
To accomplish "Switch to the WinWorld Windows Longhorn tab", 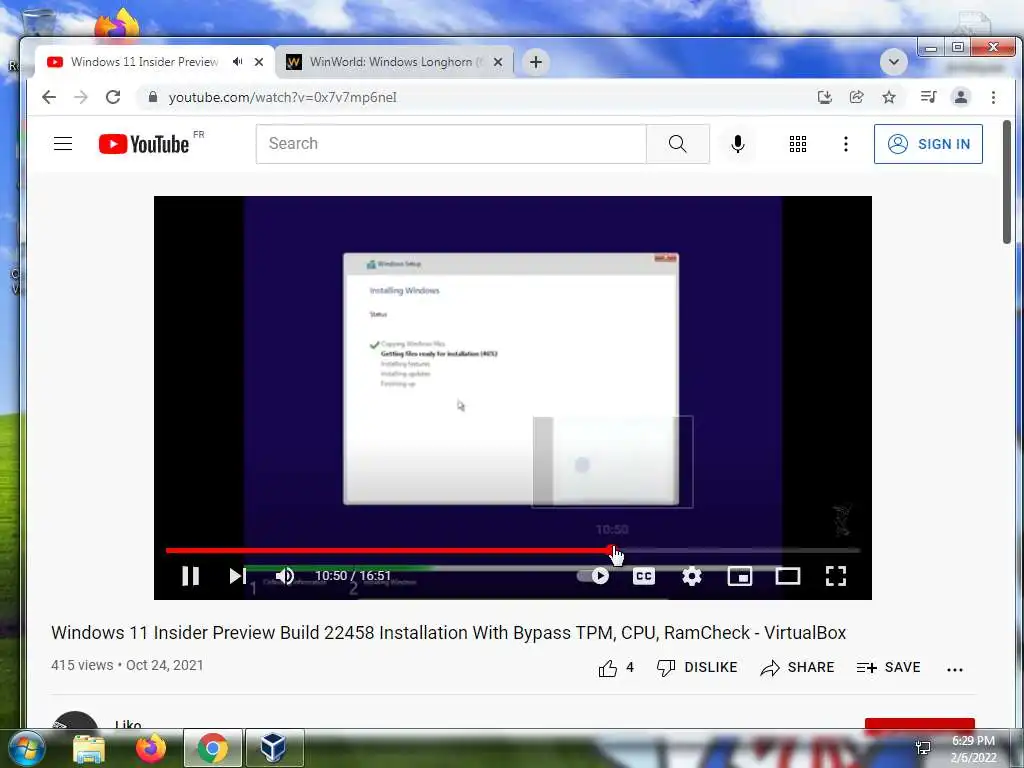I will click(394, 62).
